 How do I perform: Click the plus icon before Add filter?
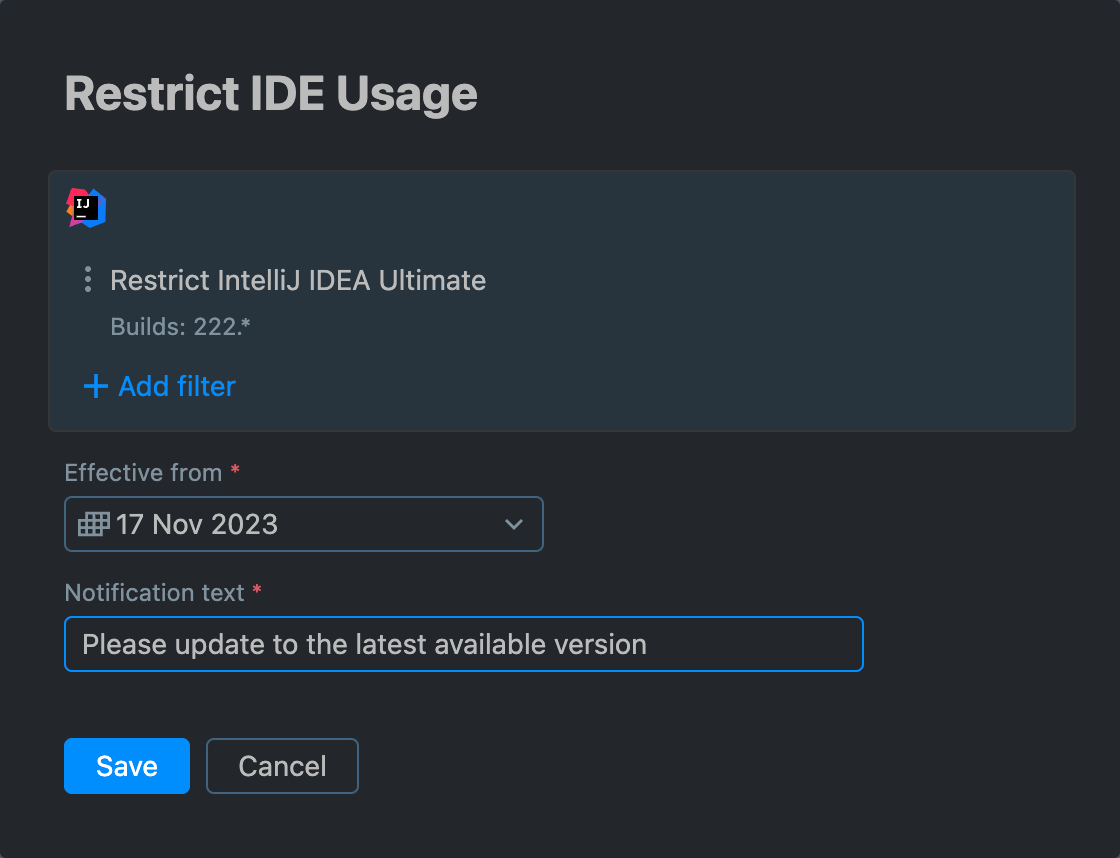(94, 386)
